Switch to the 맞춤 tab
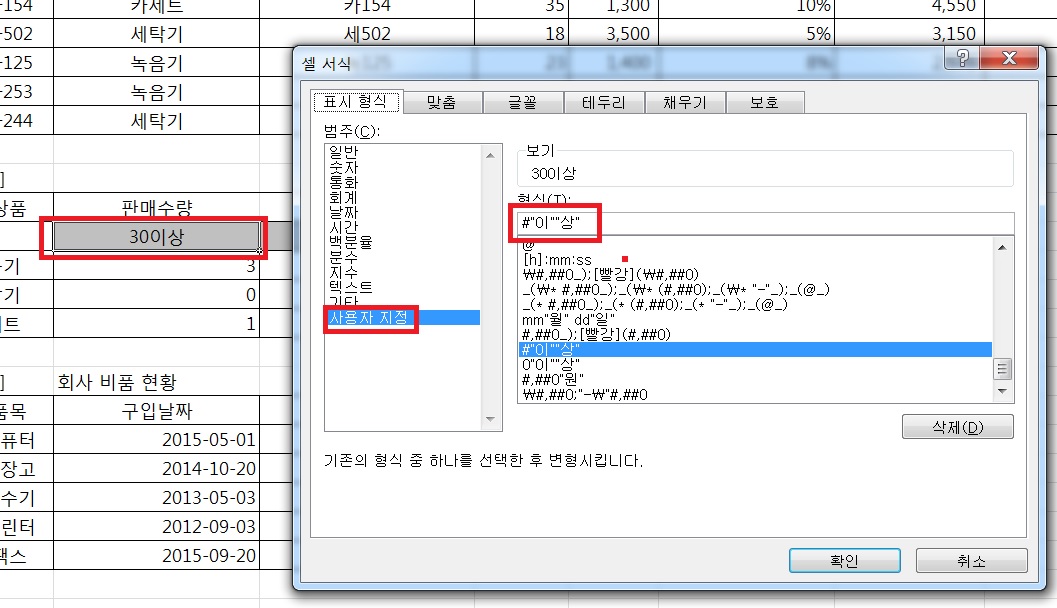Viewport: 1057px width, 608px height. point(440,102)
